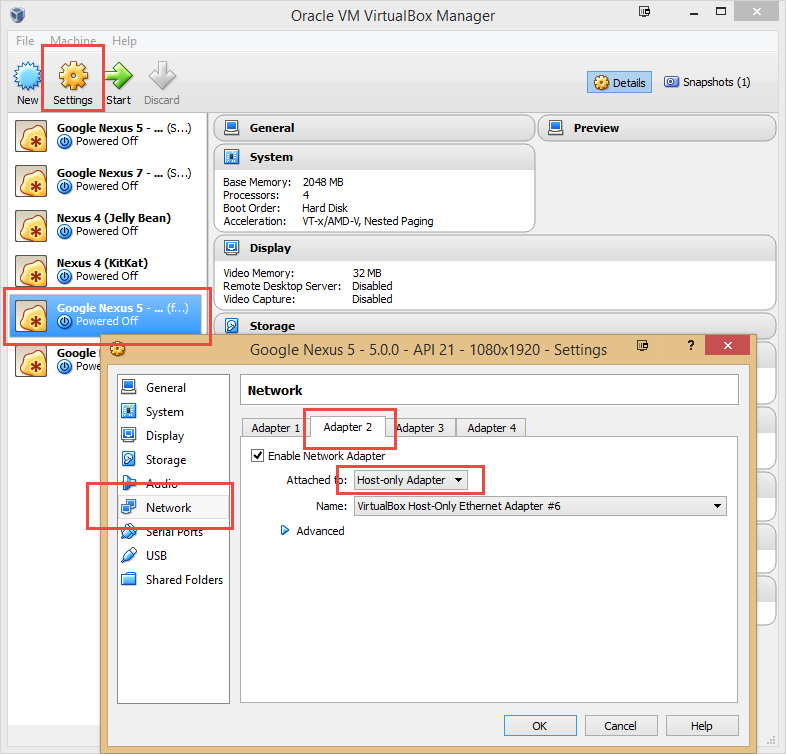Screen dimensions: 786x754
Task: Open Network page in settings sidebar
Action: pos(174,507)
